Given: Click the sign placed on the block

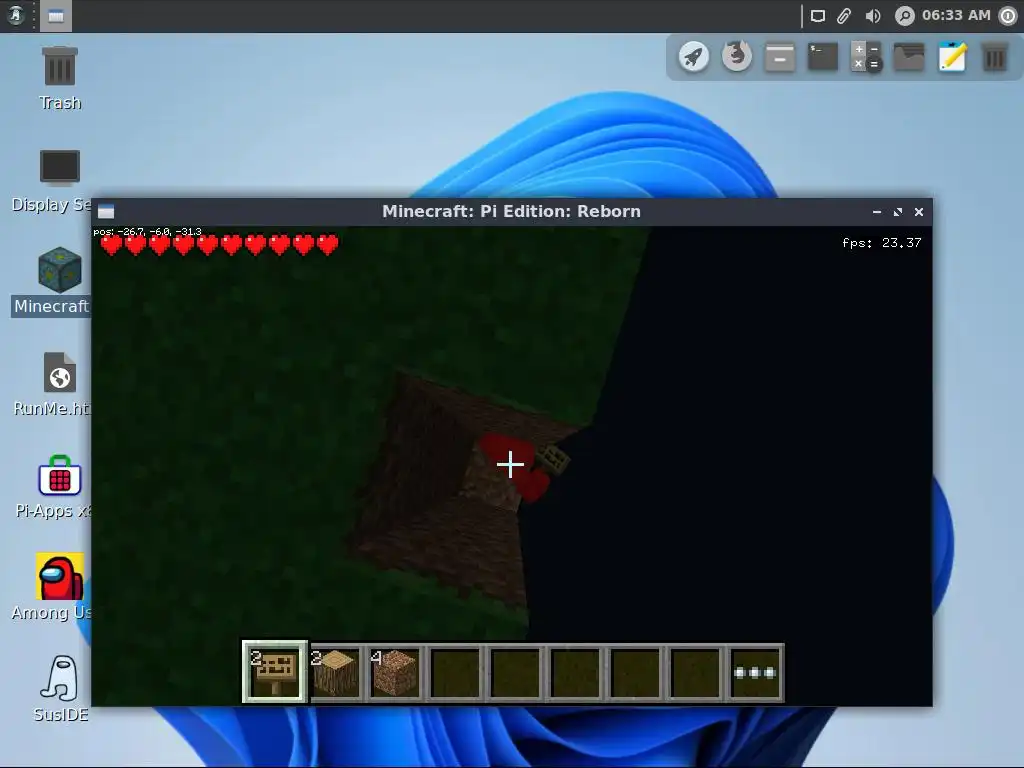Looking at the screenshot, I should tap(552, 458).
